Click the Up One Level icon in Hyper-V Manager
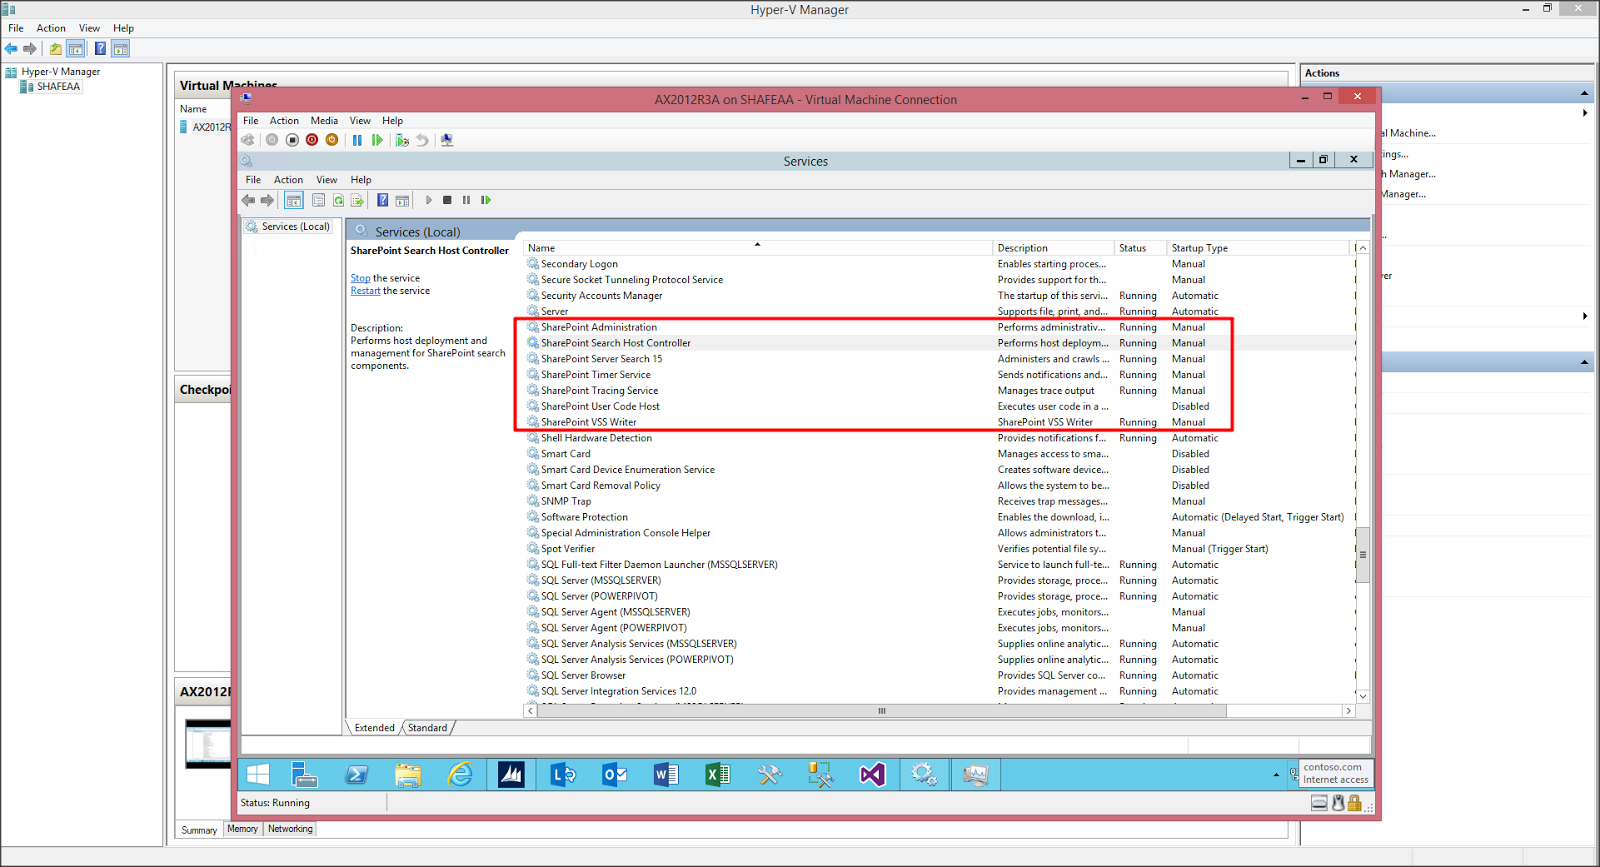 (x=56, y=48)
